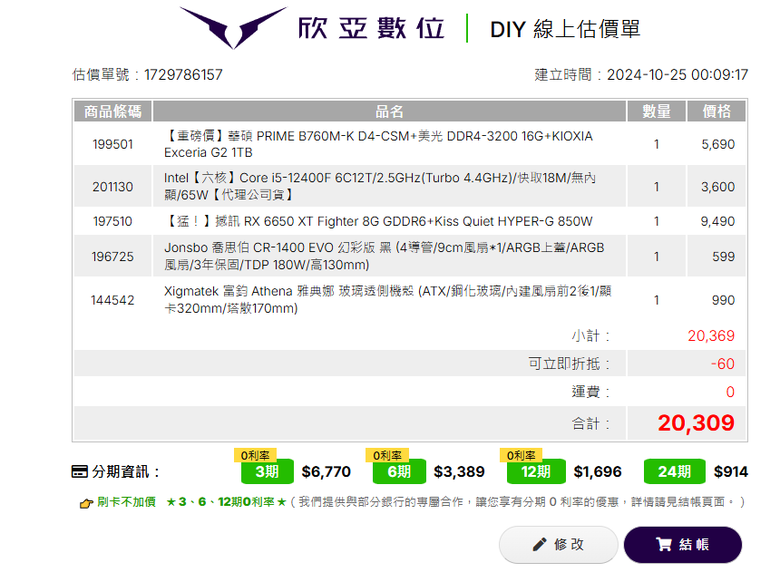The image size is (780, 582).
Task: Click the 0利率 badge above 3期
Action: point(255,455)
